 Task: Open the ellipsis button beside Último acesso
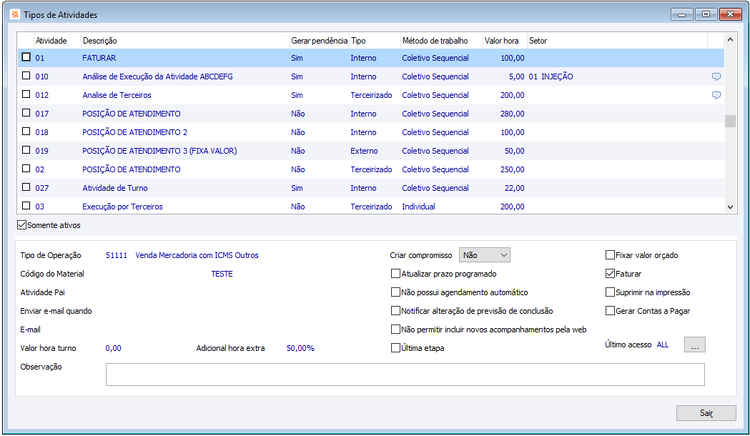pyautogui.click(x=695, y=345)
